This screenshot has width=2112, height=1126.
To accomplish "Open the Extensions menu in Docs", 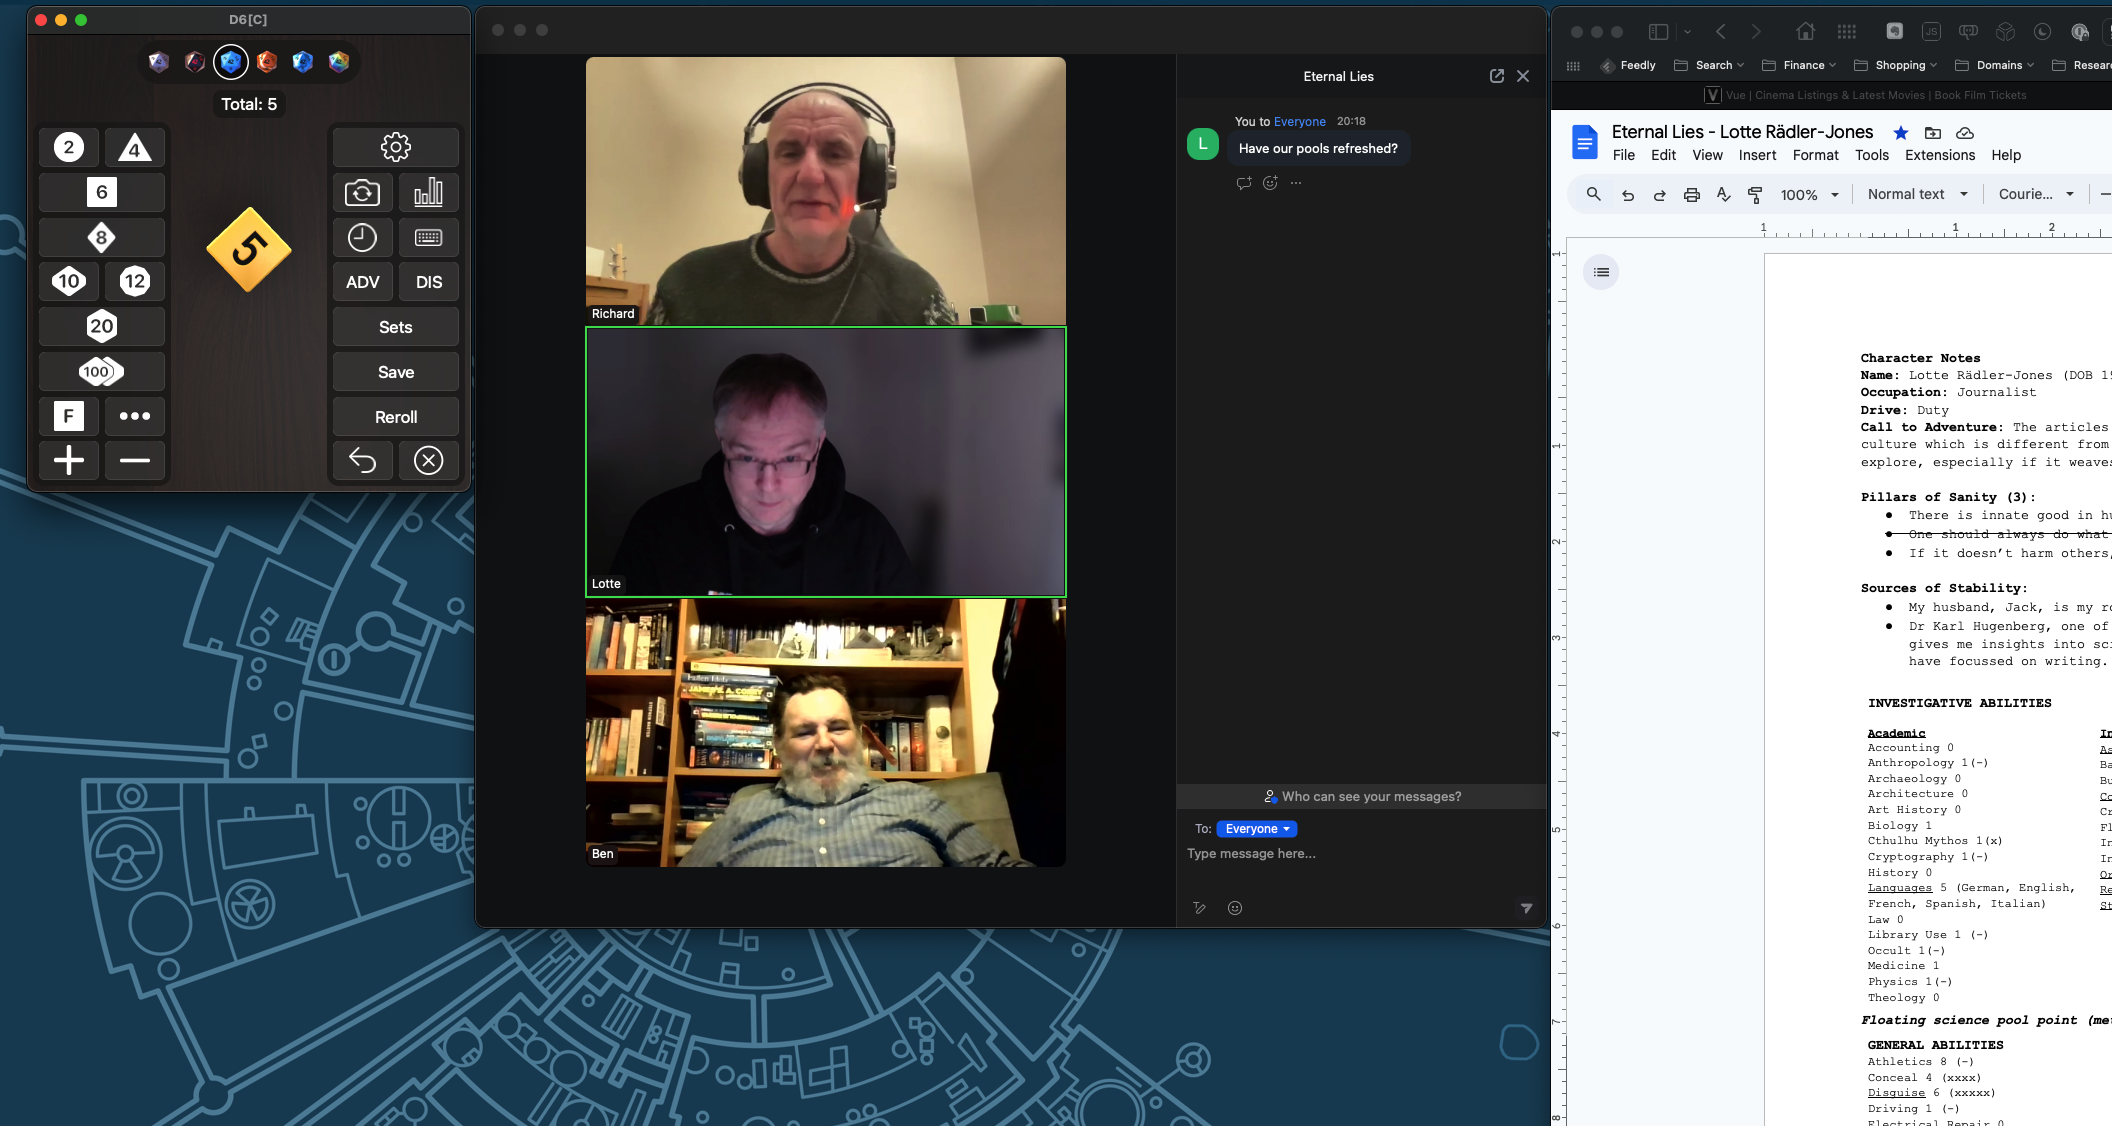I will (x=1939, y=155).
